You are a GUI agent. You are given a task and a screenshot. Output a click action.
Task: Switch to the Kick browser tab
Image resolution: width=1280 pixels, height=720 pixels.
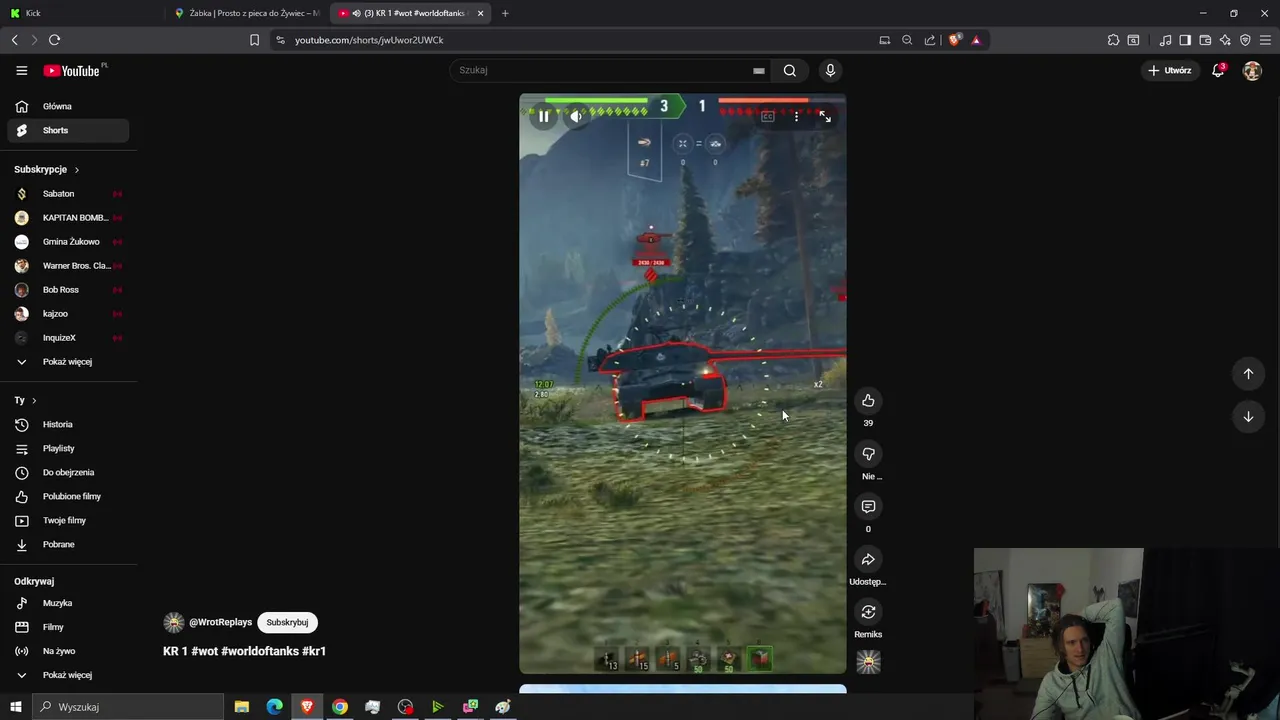click(82, 13)
